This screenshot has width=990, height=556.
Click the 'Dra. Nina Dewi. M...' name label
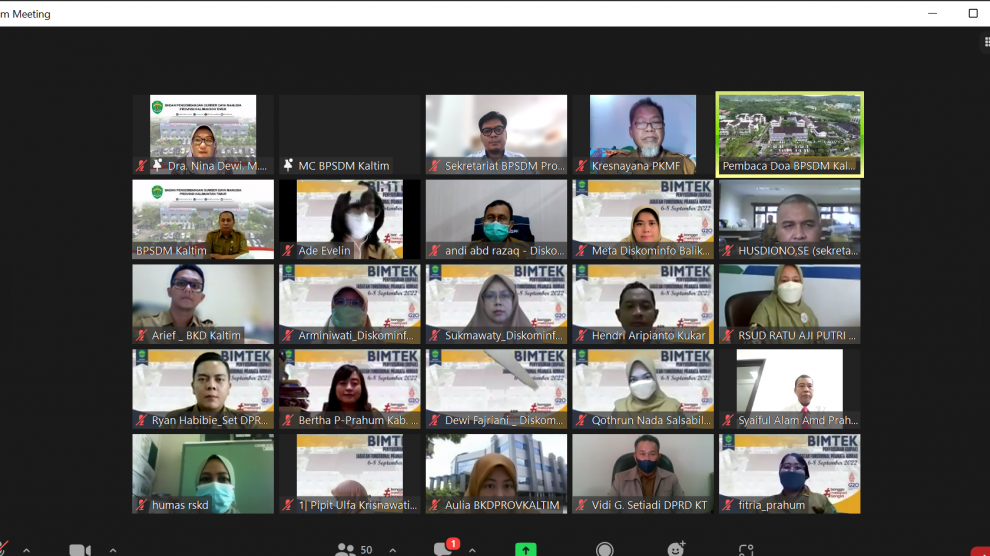(217, 166)
